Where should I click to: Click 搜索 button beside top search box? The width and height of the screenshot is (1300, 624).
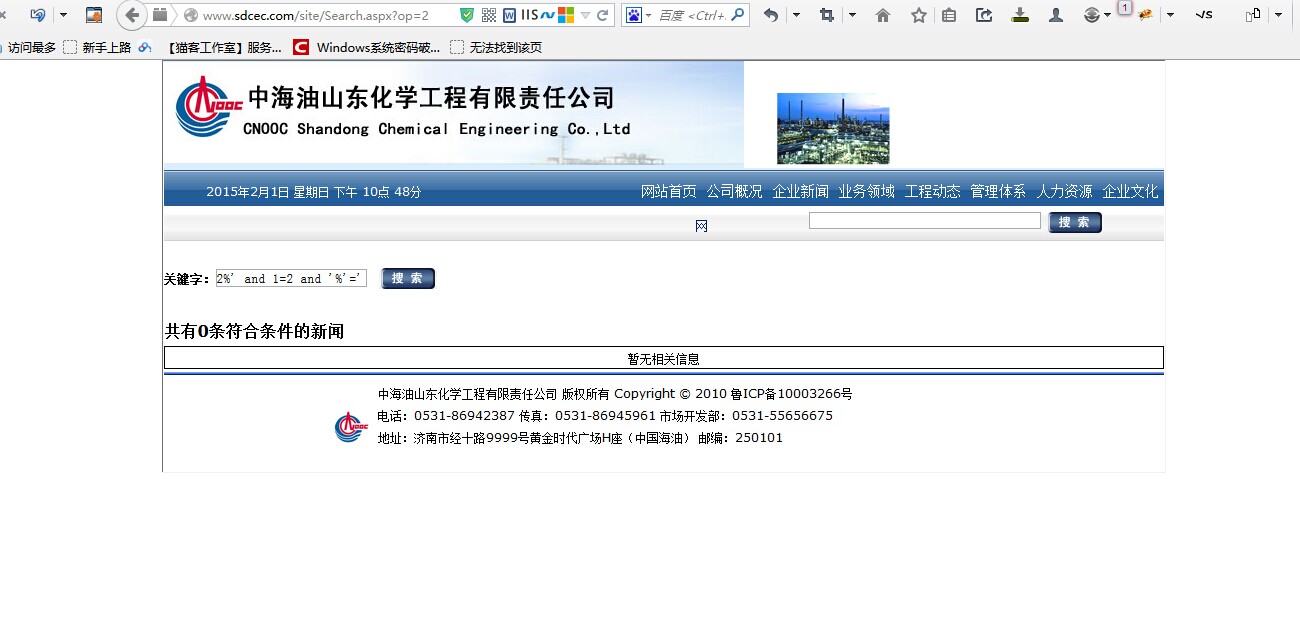(x=1075, y=222)
